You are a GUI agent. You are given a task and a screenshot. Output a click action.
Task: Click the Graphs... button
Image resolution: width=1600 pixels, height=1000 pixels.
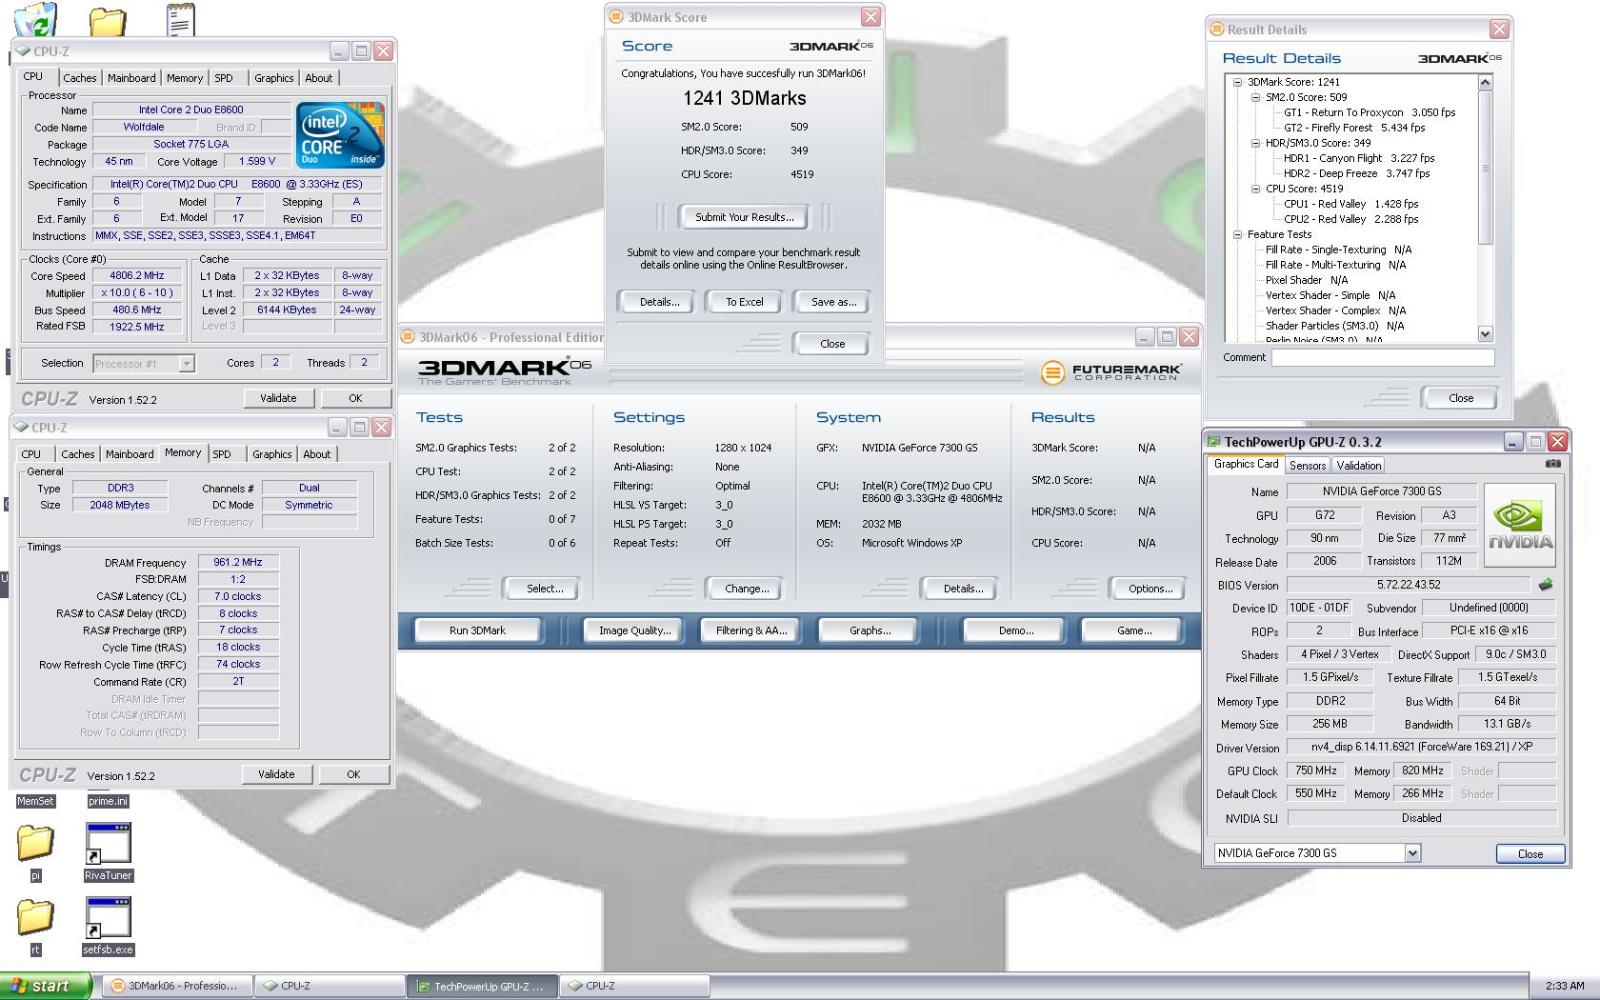click(x=870, y=631)
